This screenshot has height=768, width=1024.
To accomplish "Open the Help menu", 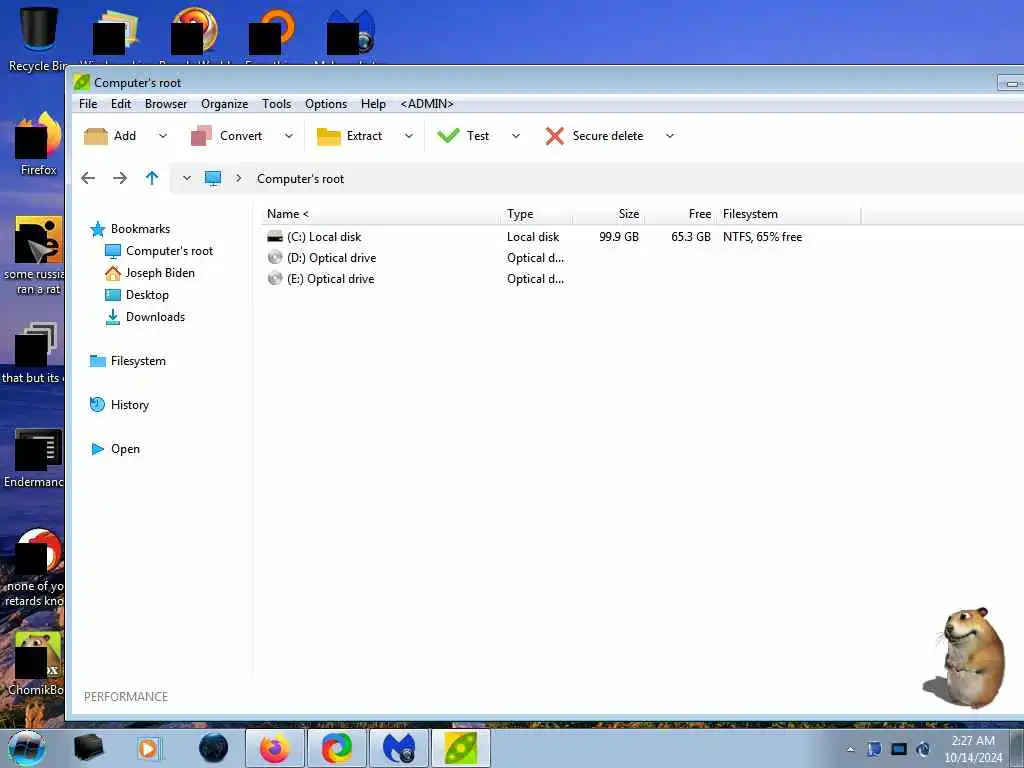I will pos(374,104).
